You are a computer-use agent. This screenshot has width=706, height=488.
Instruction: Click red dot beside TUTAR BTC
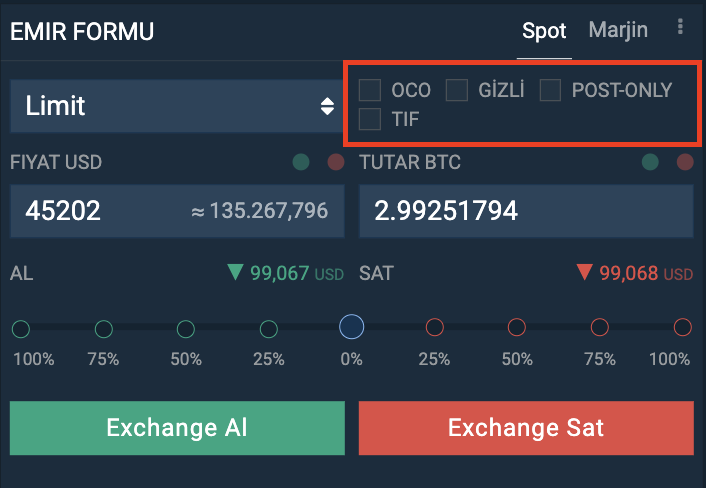pyautogui.click(x=685, y=162)
